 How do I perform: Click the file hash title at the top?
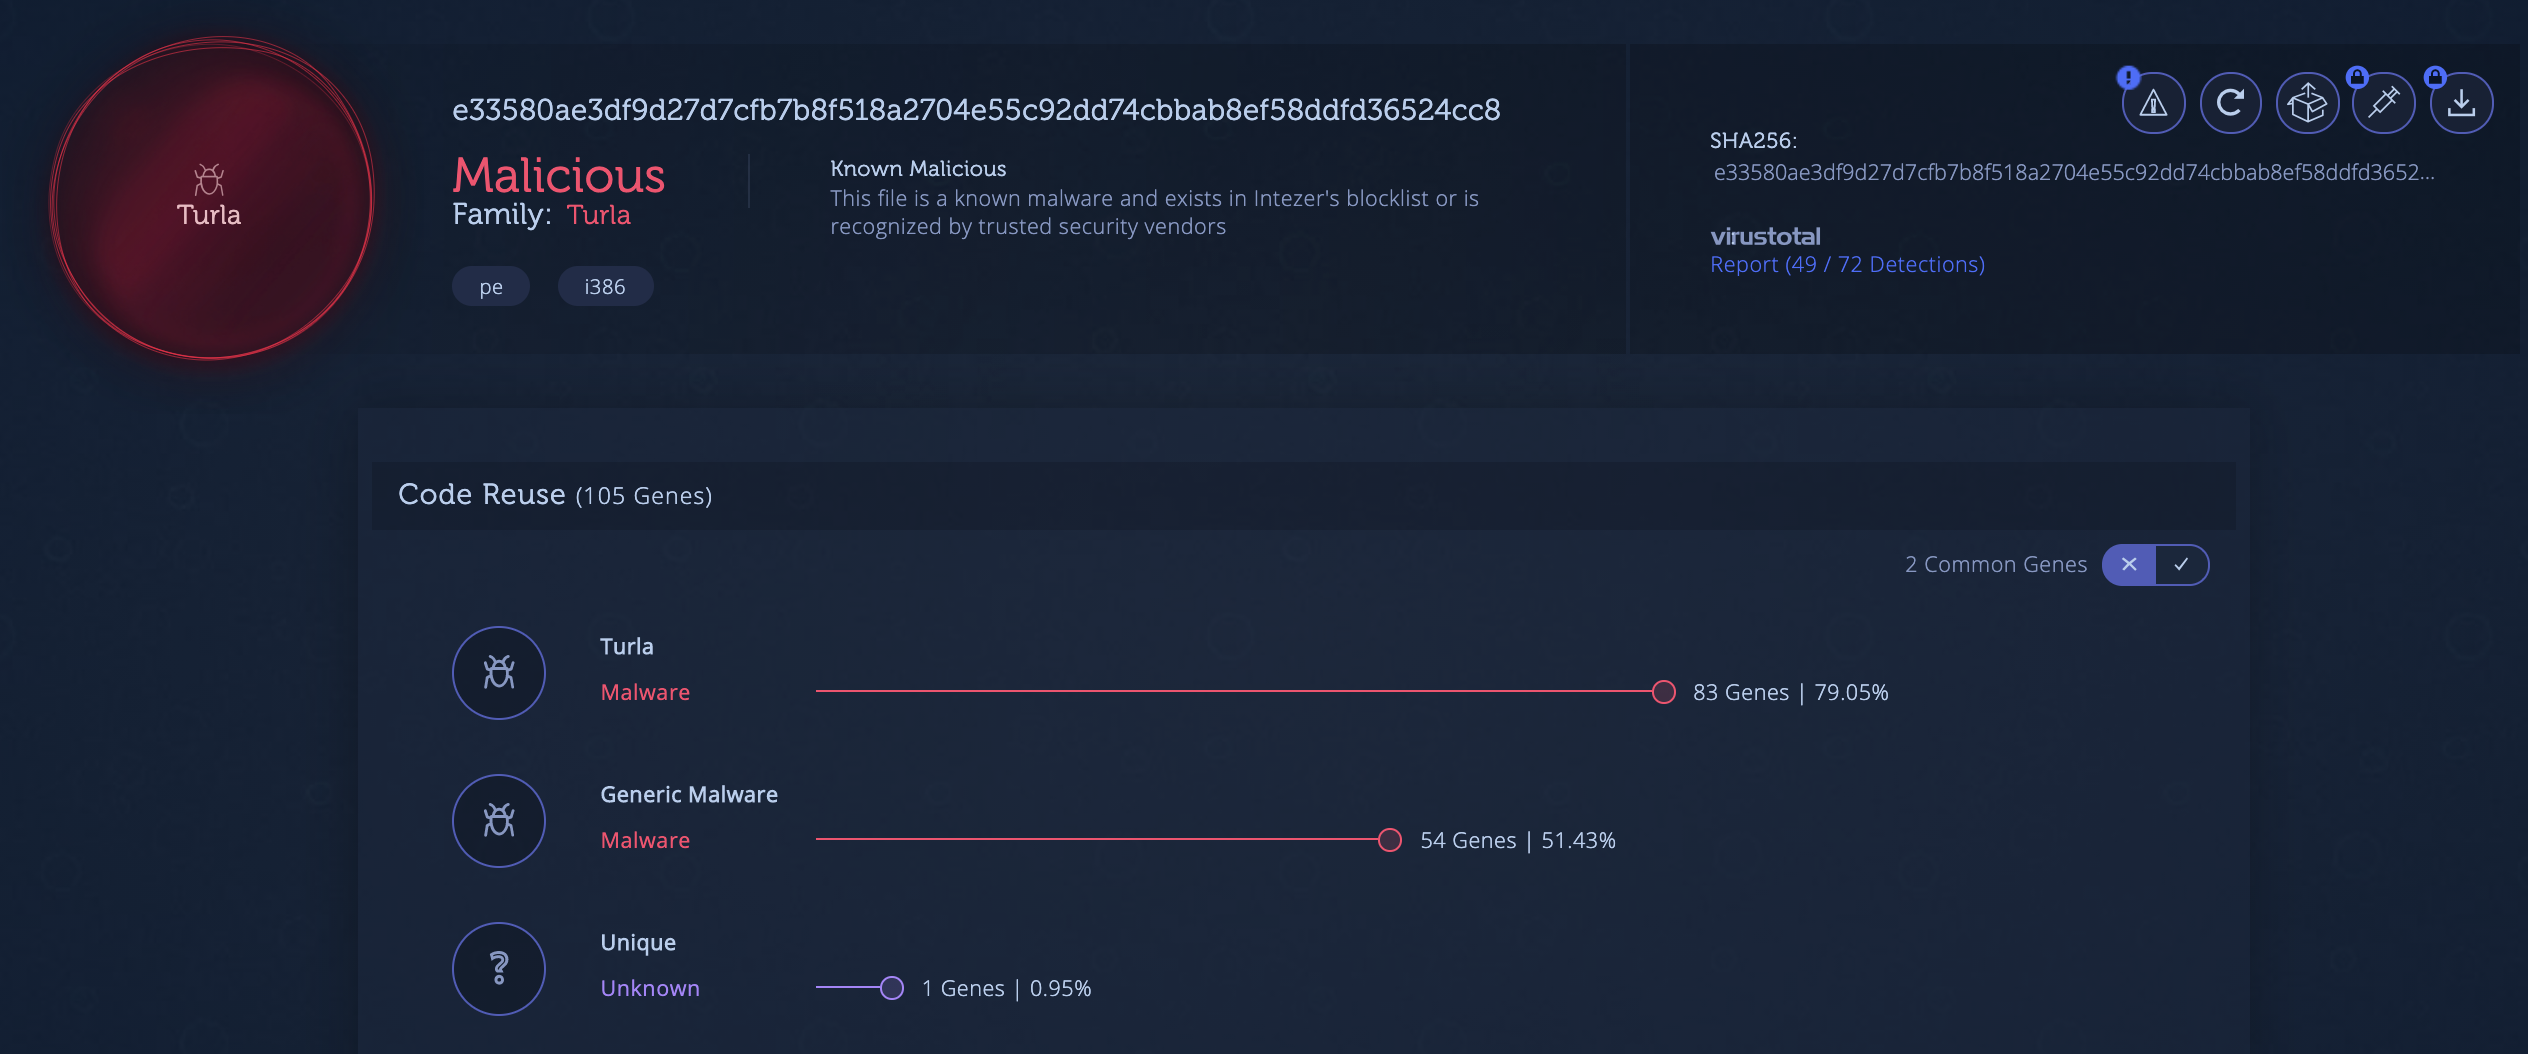976,110
